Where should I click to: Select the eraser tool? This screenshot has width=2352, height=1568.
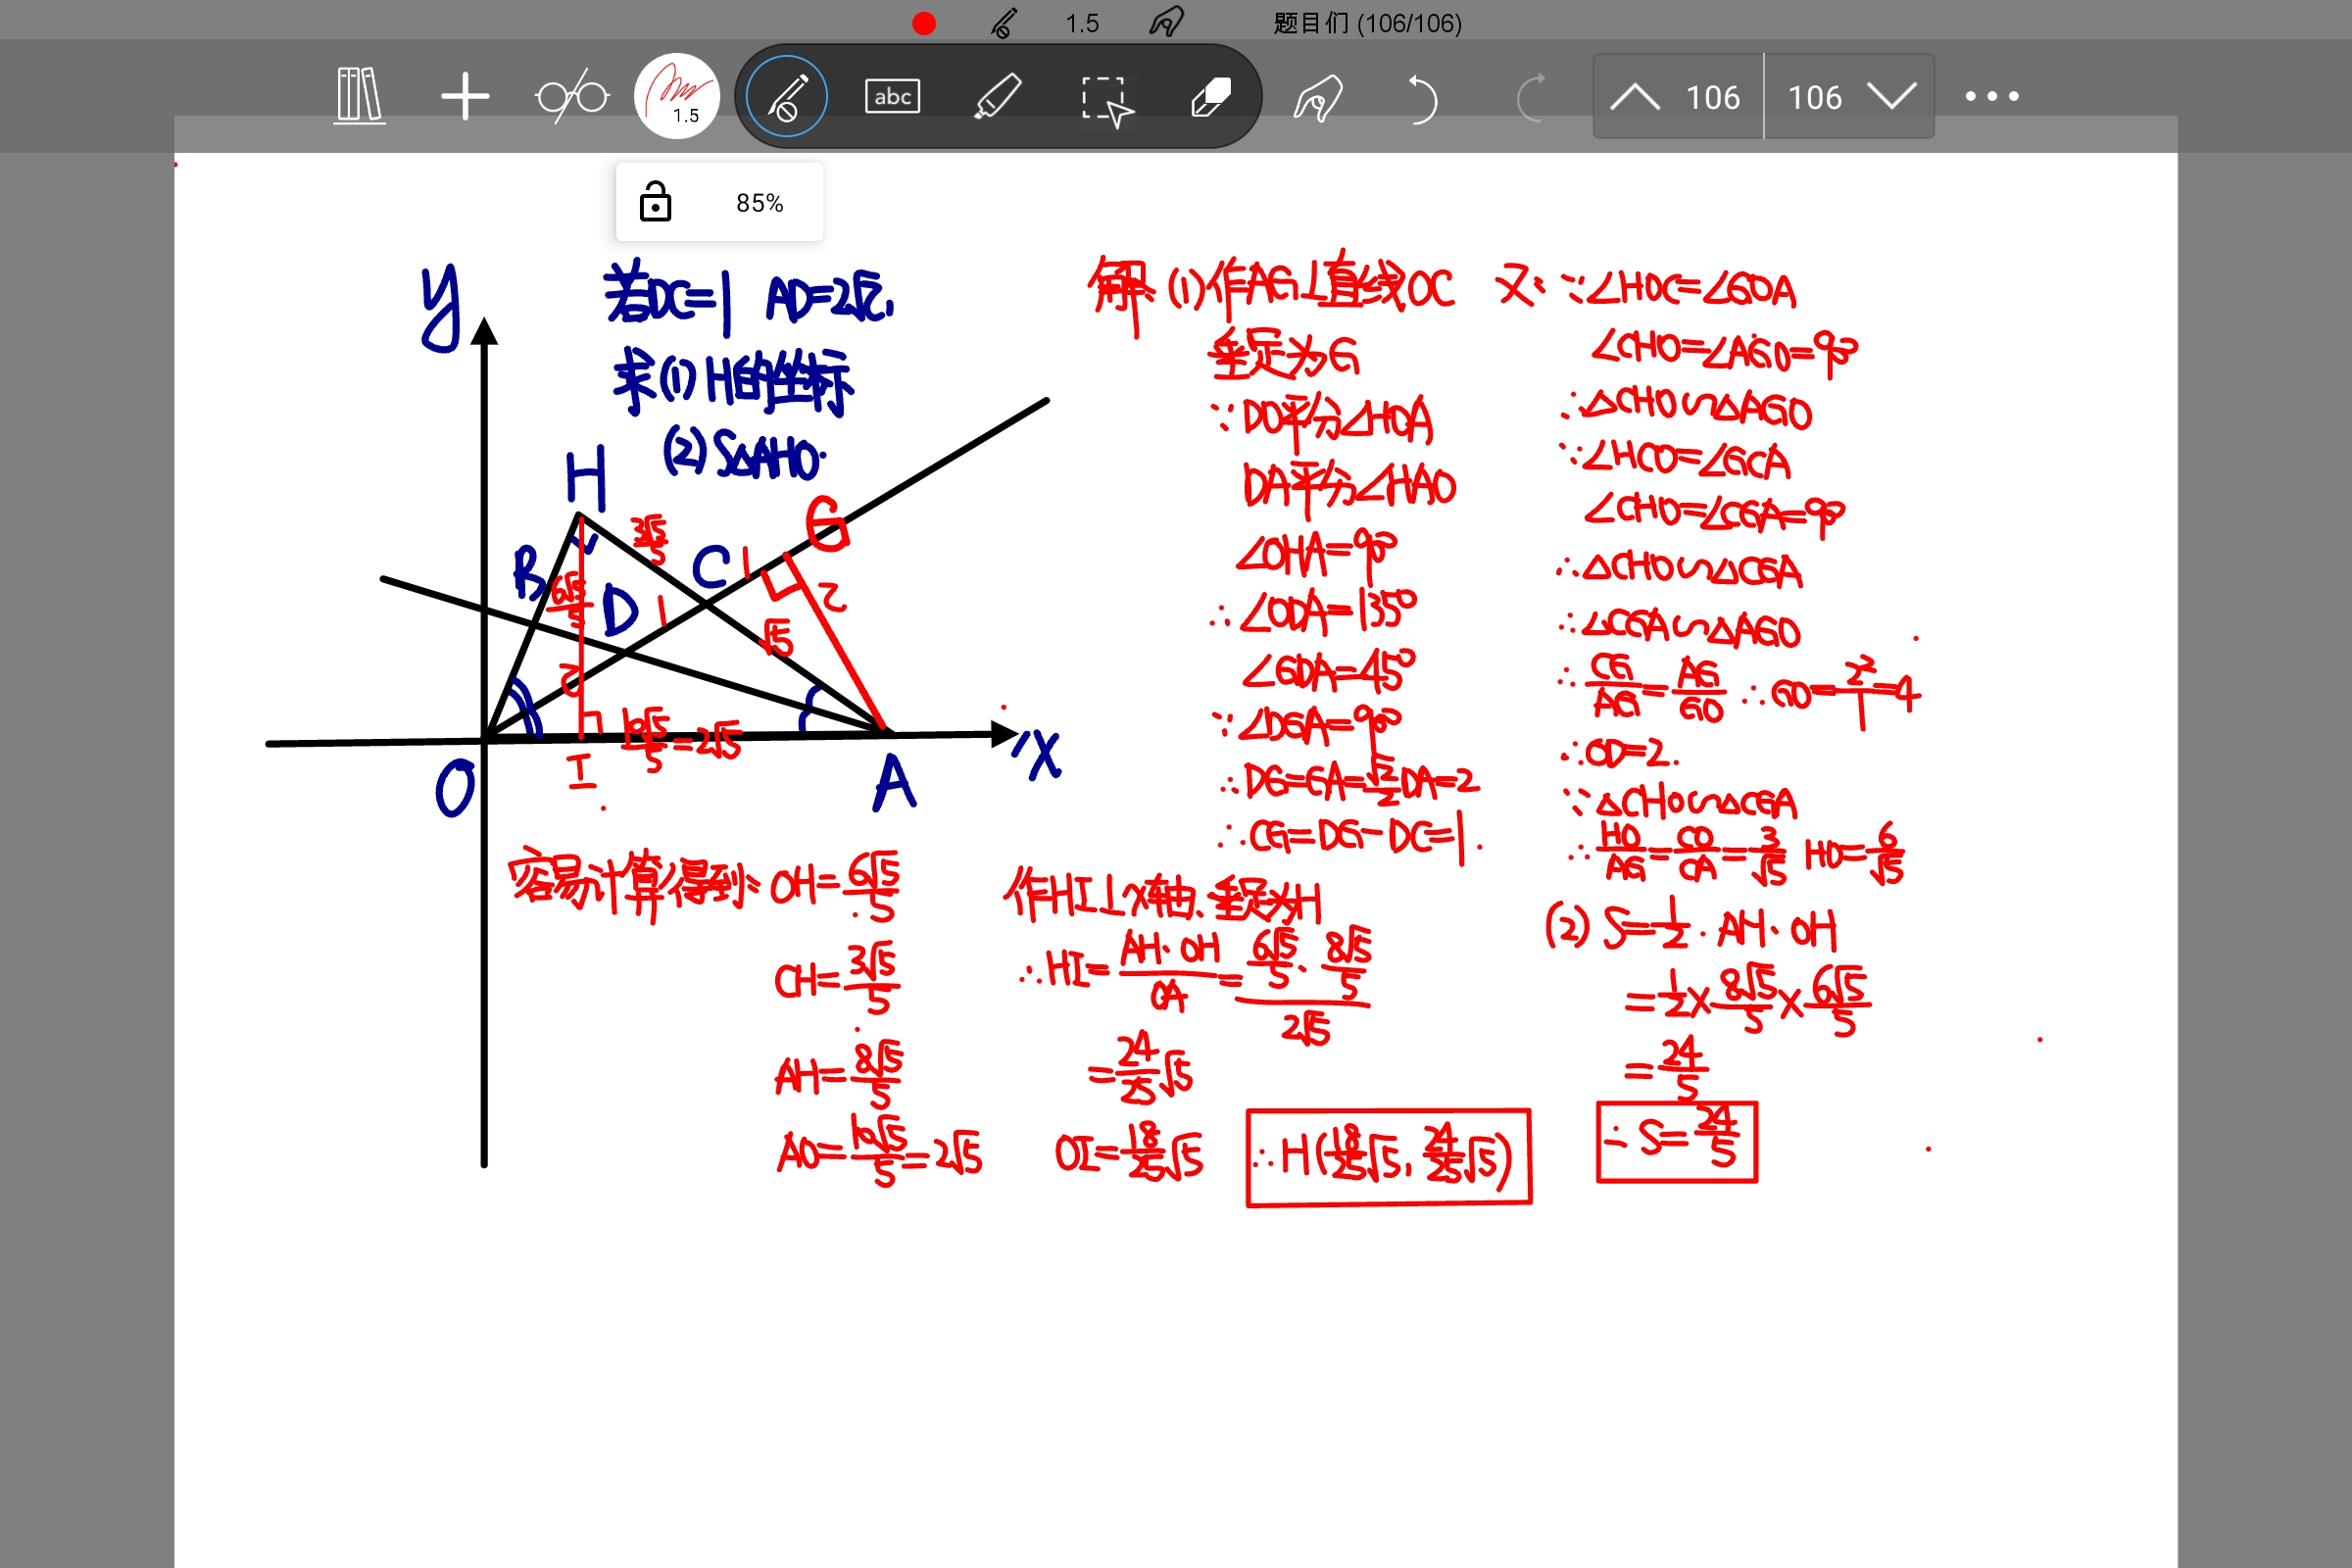tap(1210, 97)
